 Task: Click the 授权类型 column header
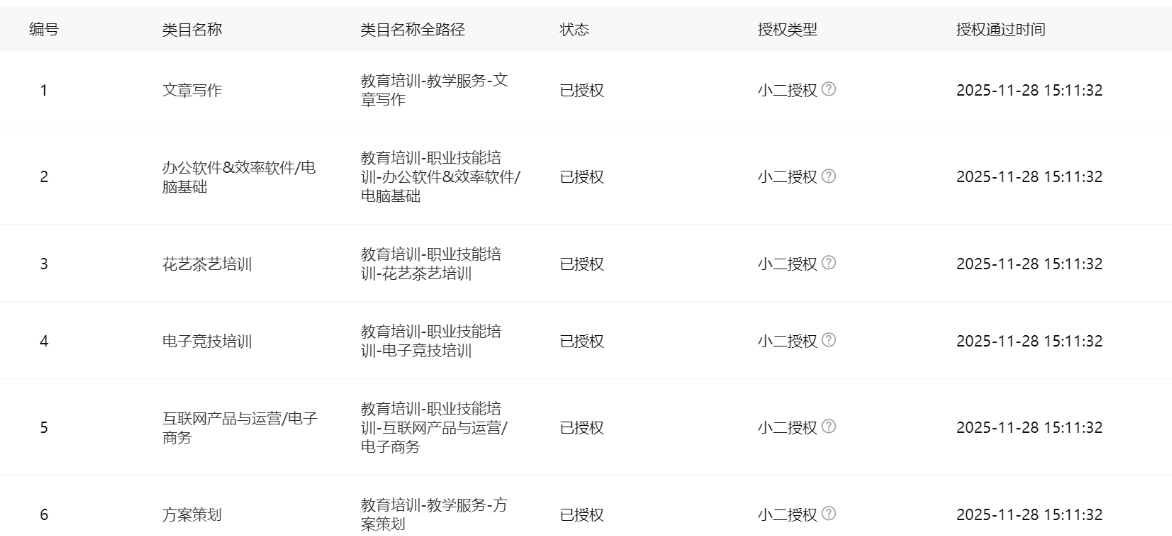[x=788, y=30]
